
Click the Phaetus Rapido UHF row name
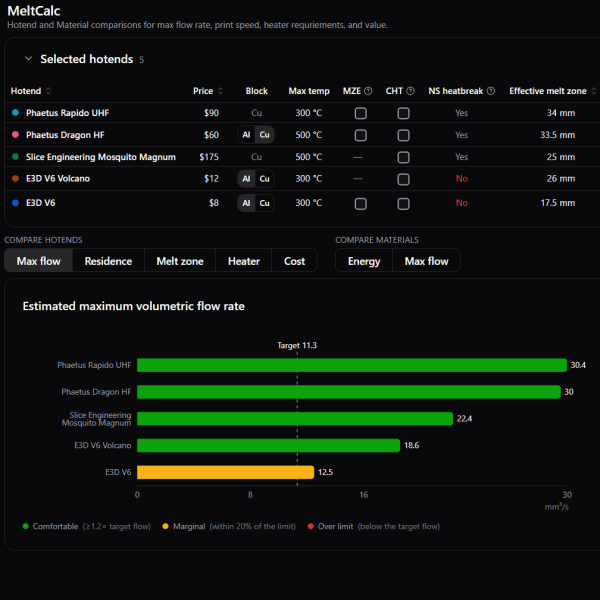(x=67, y=113)
